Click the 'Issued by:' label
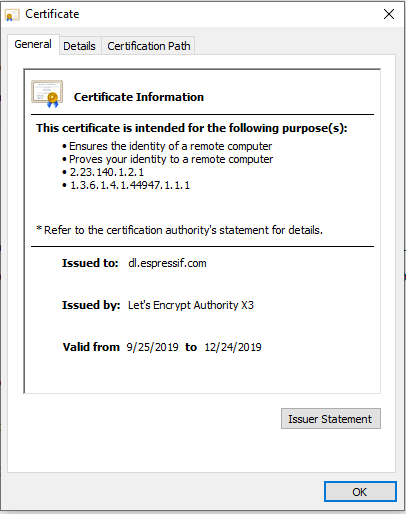The height and width of the screenshot is (514, 406). pyautogui.click(x=91, y=305)
